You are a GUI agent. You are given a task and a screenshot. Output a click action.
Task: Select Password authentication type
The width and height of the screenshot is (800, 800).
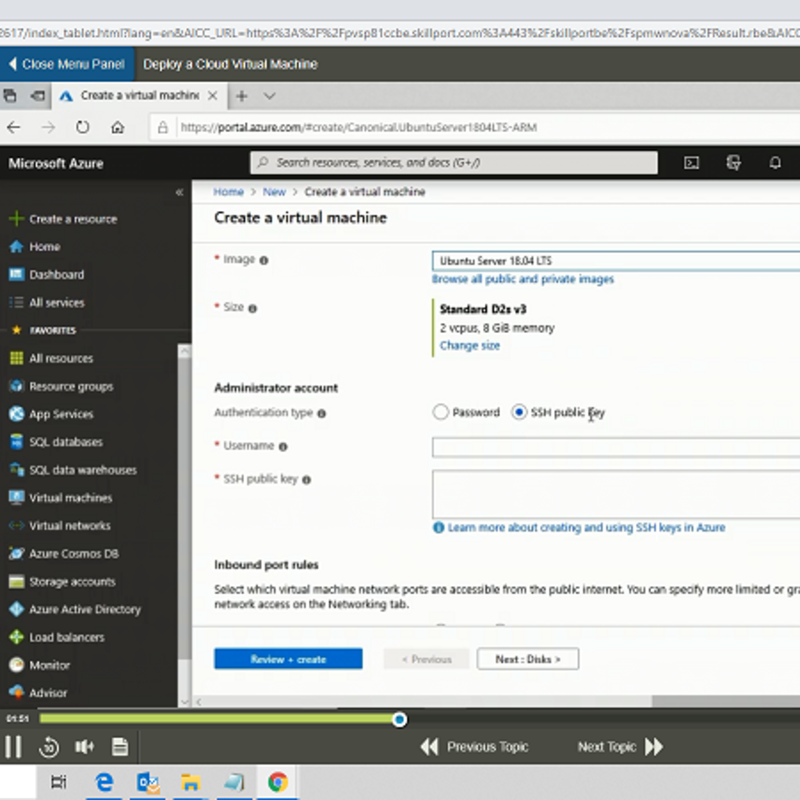pos(440,412)
